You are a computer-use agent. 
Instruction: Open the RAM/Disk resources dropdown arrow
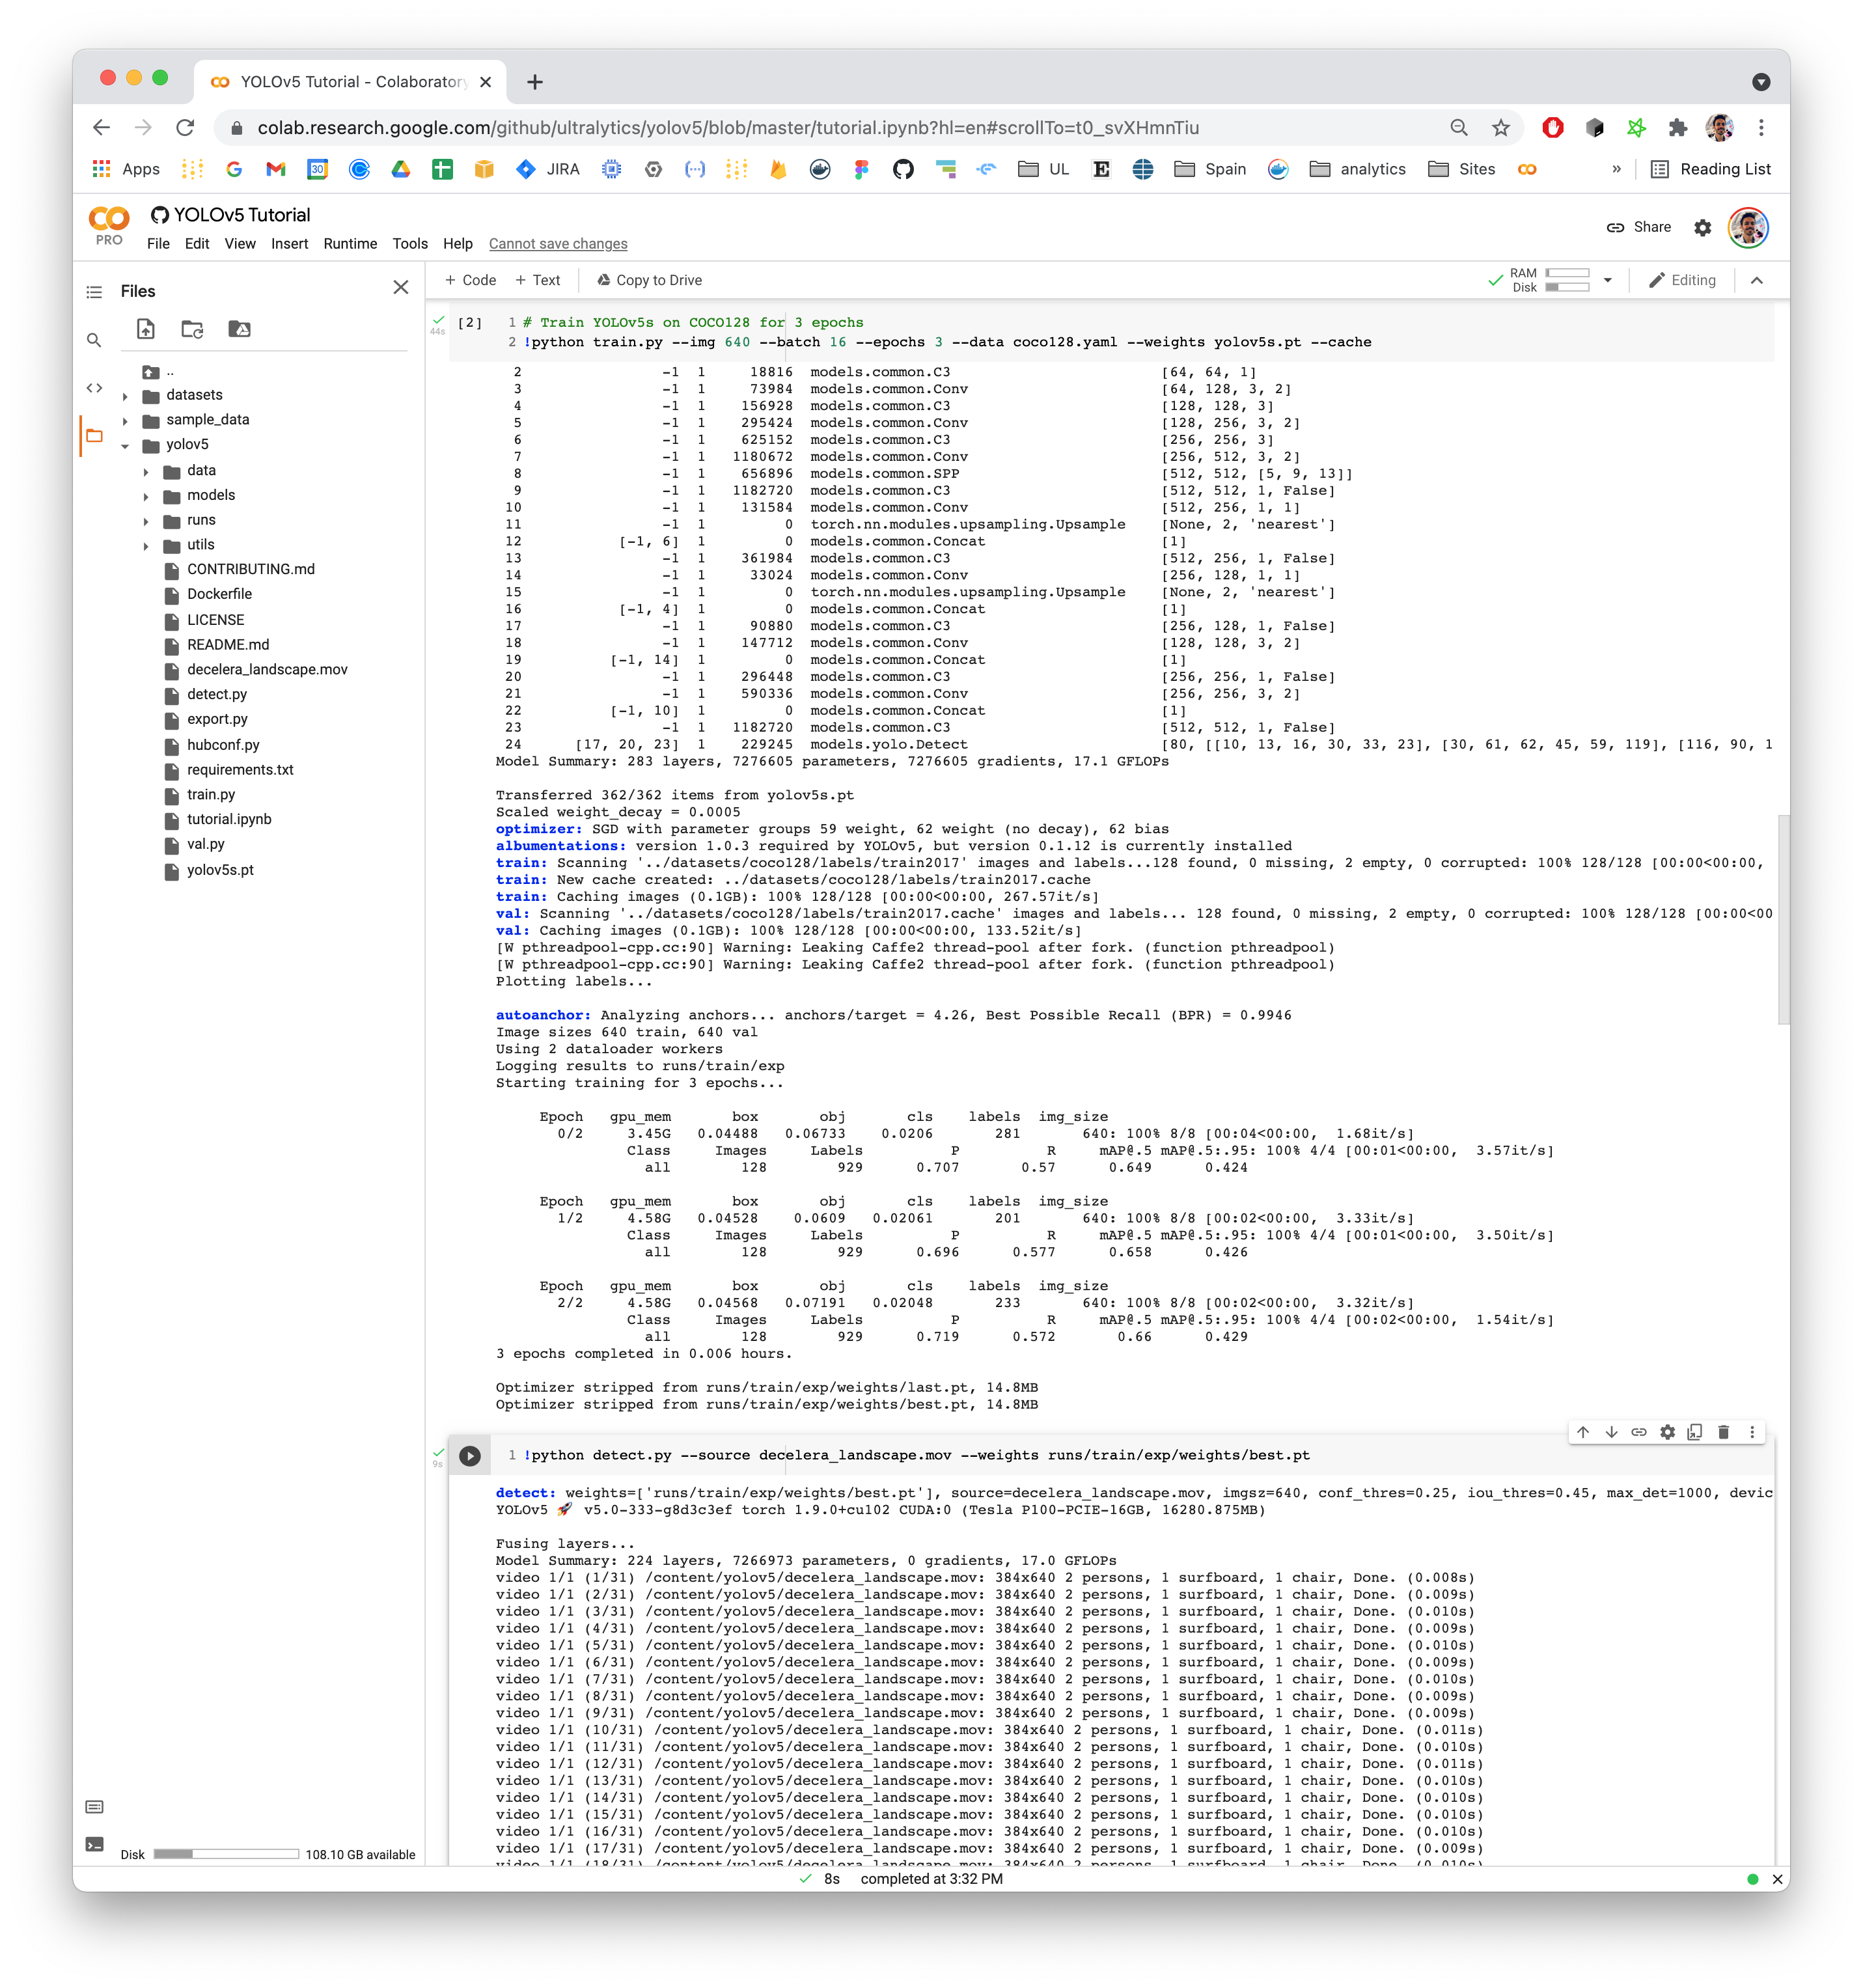coord(1608,281)
